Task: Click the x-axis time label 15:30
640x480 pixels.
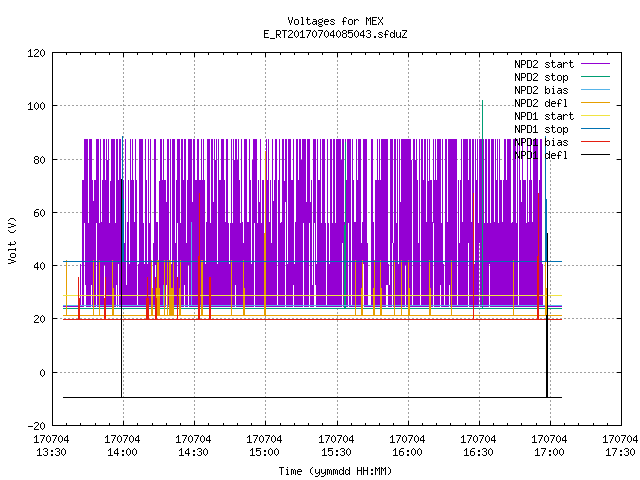Action: pyautogui.click(x=336, y=453)
